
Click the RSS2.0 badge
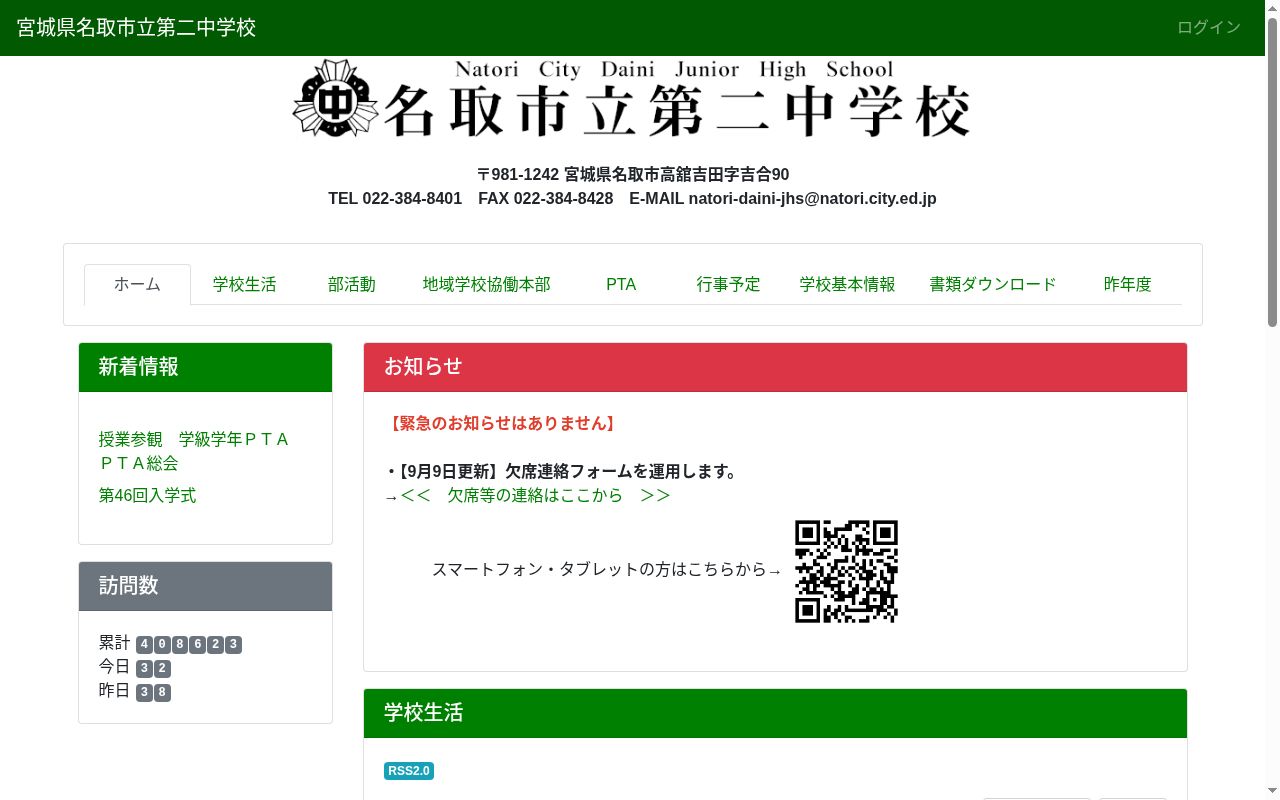point(409,771)
